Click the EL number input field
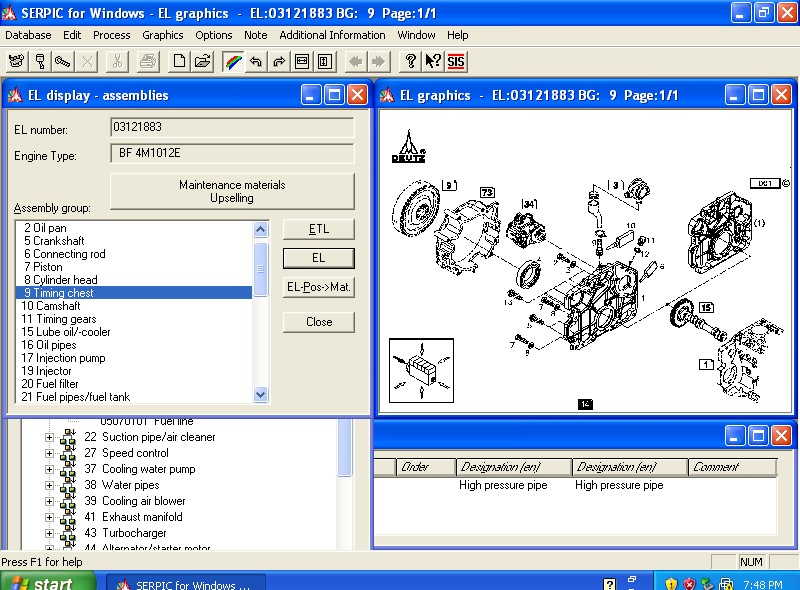Screen dimensions: 800x590 coord(232,127)
